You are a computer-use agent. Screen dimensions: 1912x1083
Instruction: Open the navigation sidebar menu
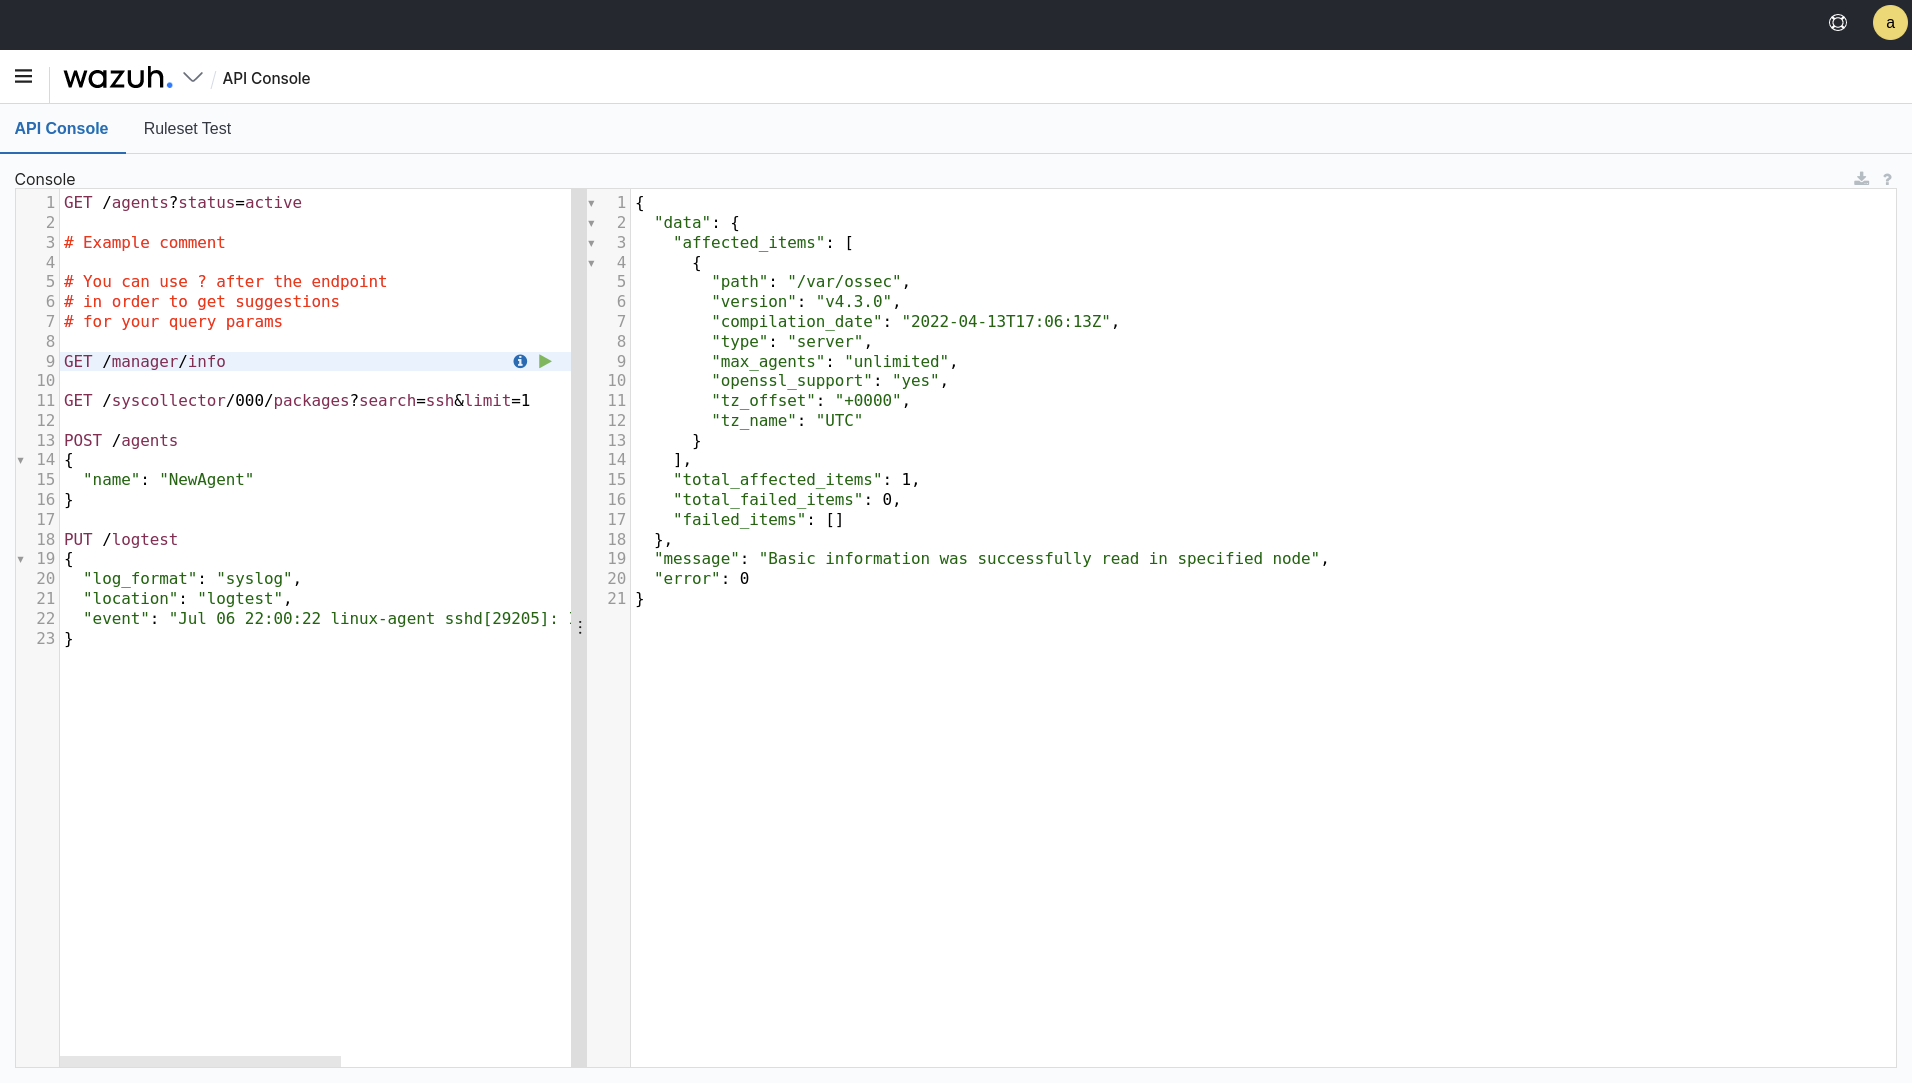pyautogui.click(x=23, y=77)
